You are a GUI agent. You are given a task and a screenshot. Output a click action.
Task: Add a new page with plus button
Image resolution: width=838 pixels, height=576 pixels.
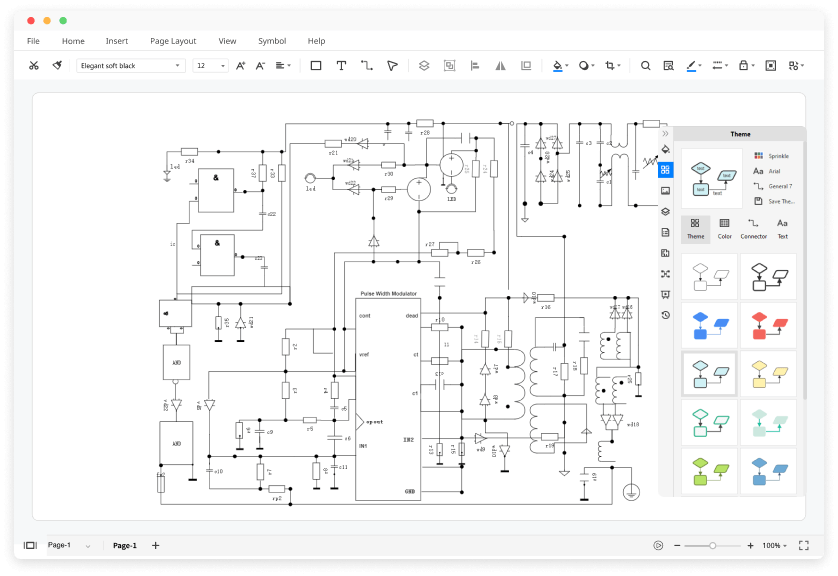point(156,546)
